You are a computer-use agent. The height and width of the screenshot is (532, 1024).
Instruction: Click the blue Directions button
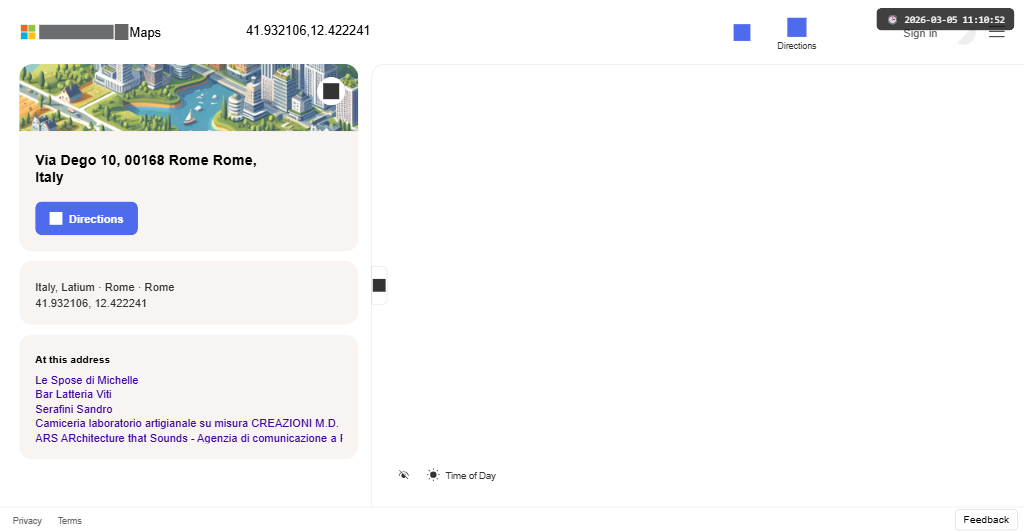point(86,219)
